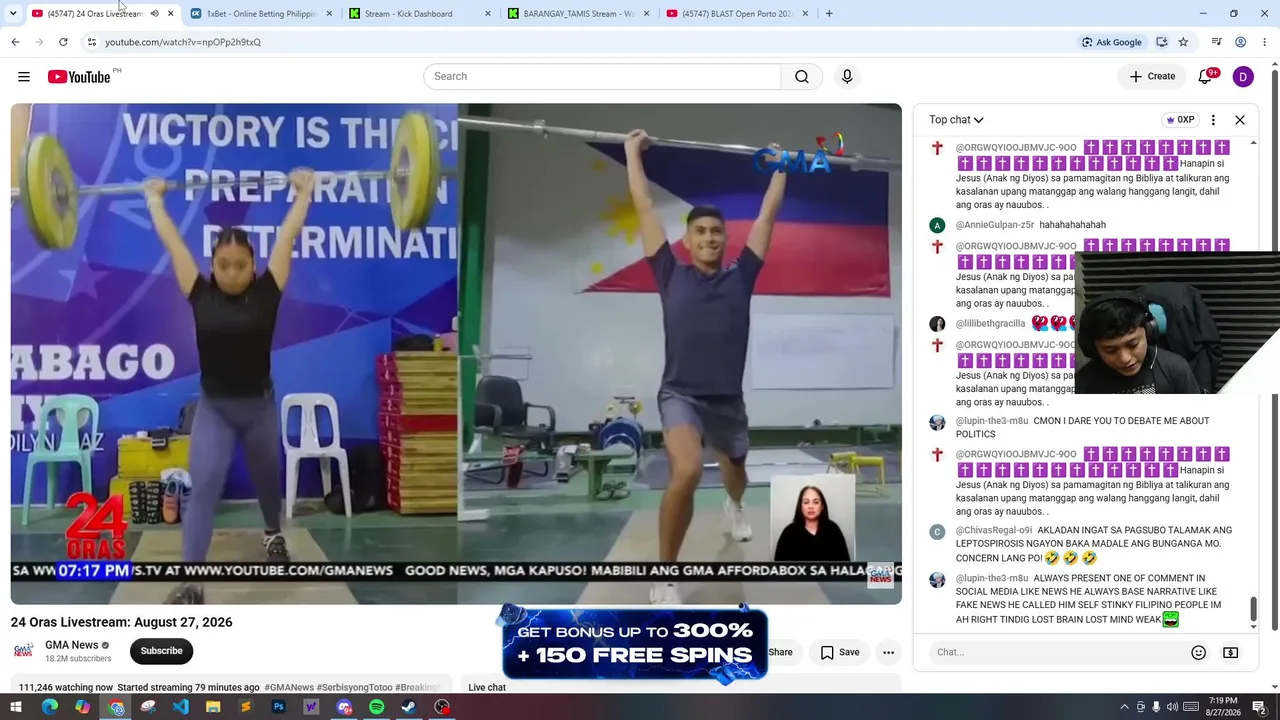Start voice search with the microphone

[847, 77]
